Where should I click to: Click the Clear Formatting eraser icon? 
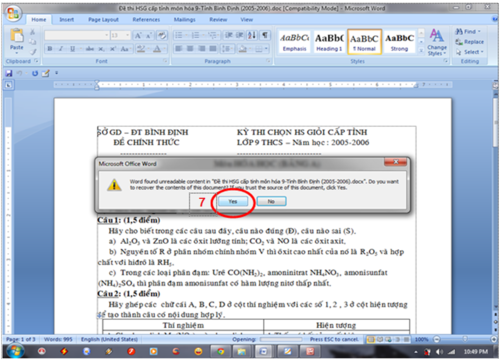[162, 35]
